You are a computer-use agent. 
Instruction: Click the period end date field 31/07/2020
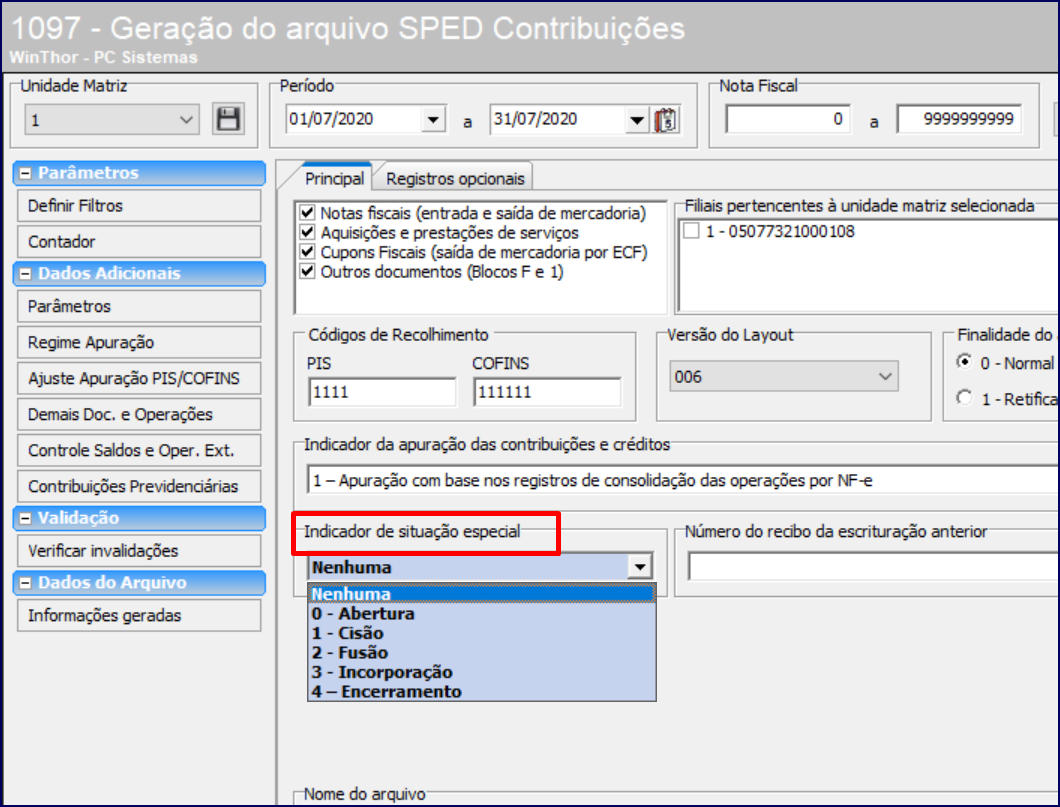coord(558,120)
